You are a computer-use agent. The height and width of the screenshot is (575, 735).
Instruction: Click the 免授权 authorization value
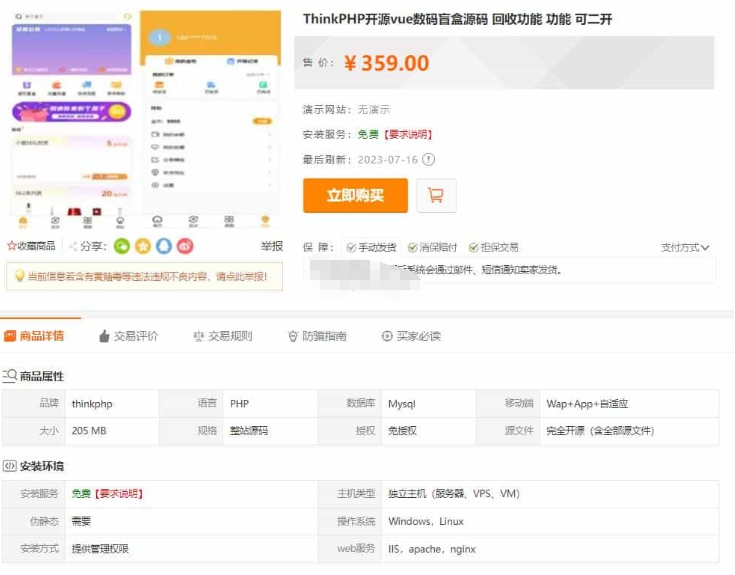point(402,431)
